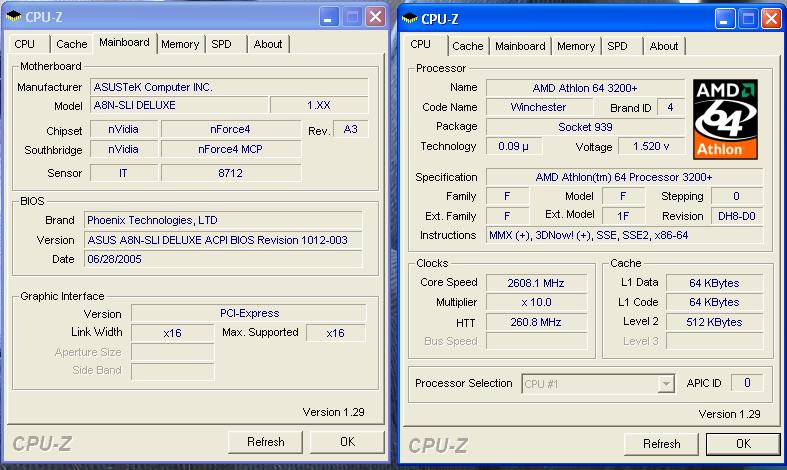Click the CPU-Z chip icon in the left title bar
The image size is (787, 470).
coord(14,17)
